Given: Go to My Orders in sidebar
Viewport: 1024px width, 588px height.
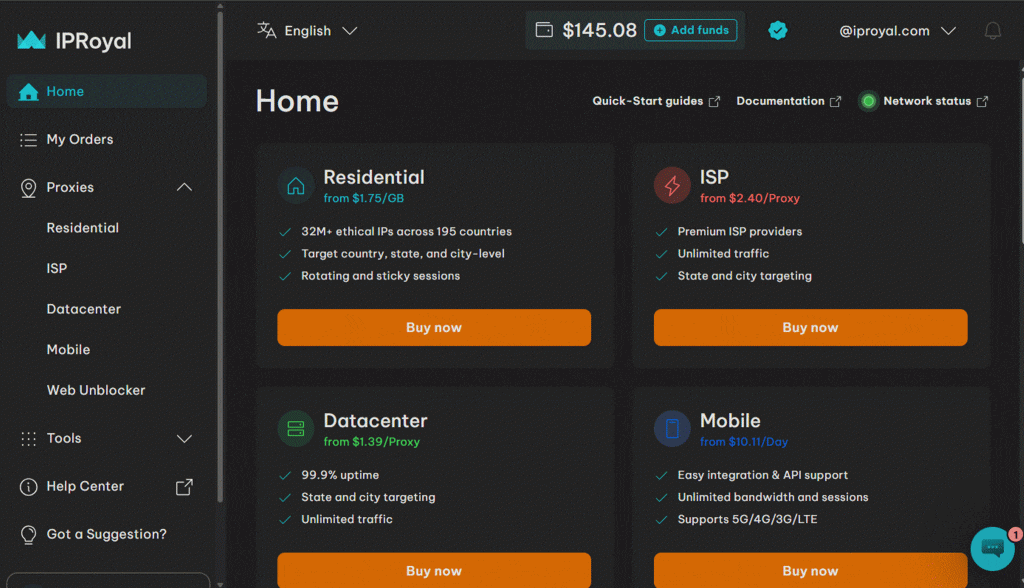Looking at the screenshot, I should pos(80,139).
